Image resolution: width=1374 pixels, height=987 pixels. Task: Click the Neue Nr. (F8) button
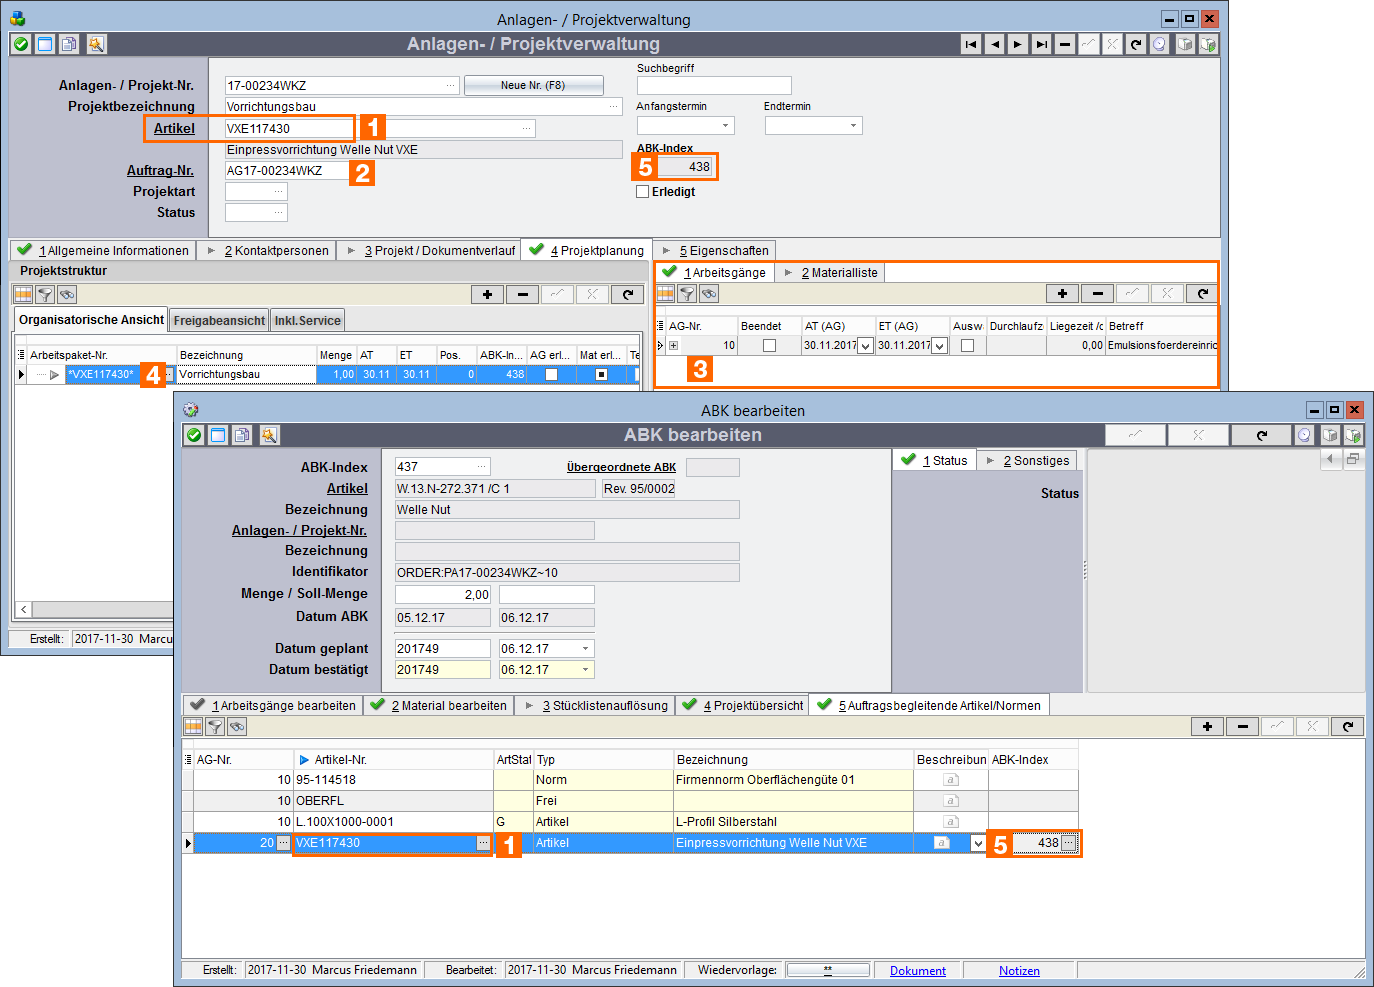533,86
